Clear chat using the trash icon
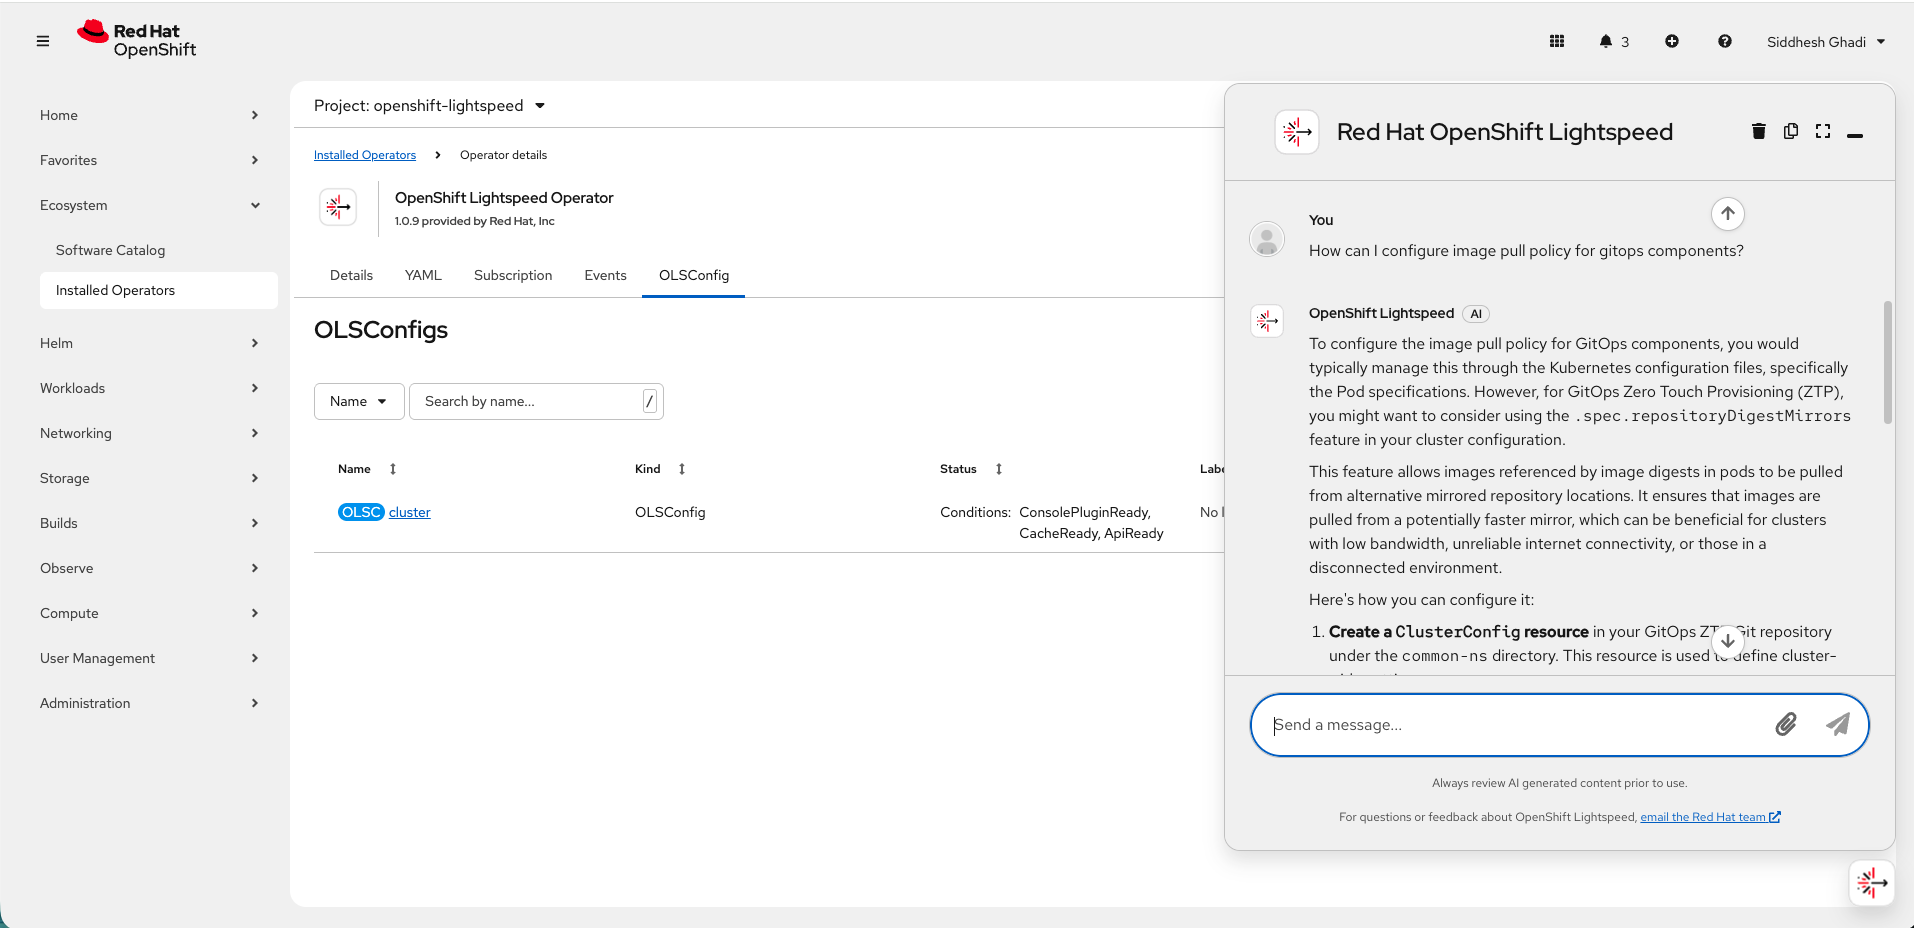This screenshot has height=928, width=1914. [1759, 131]
